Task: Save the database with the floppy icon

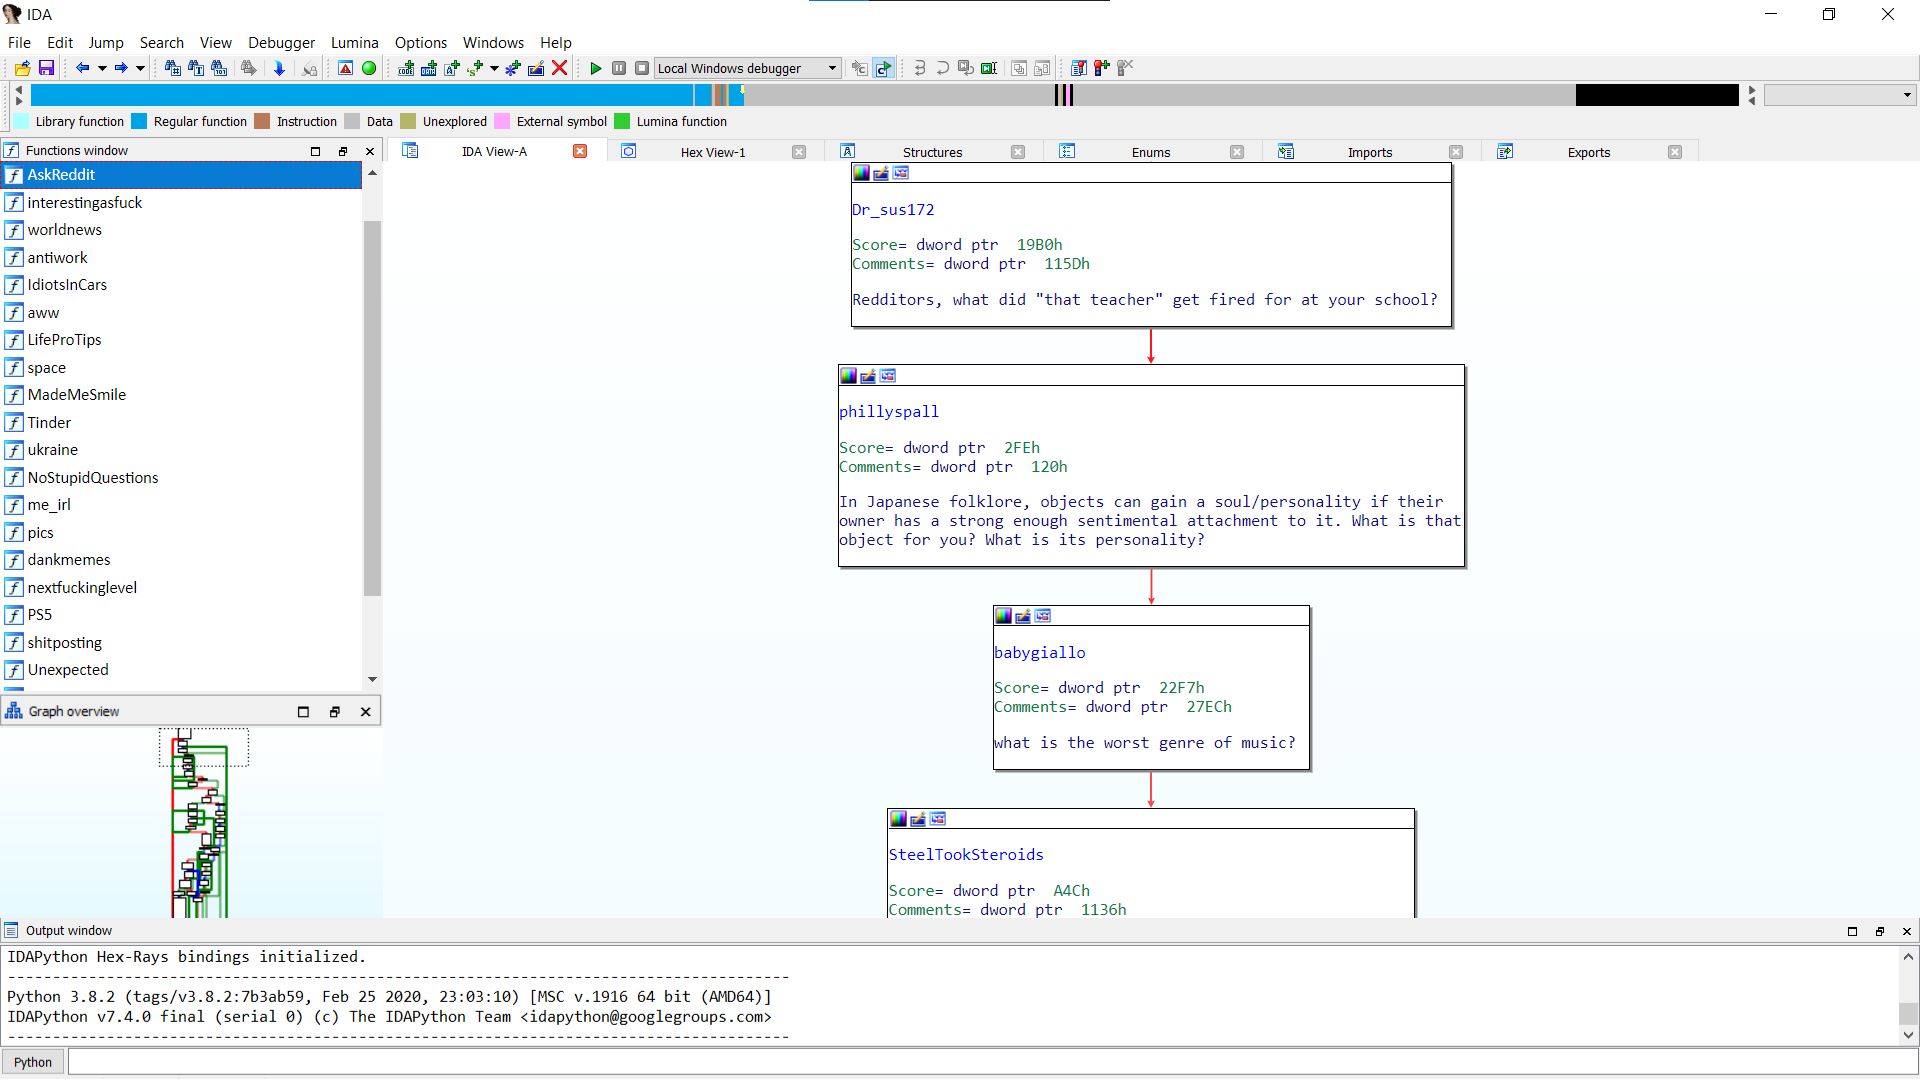Action: pyautogui.click(x=46, y=68)
